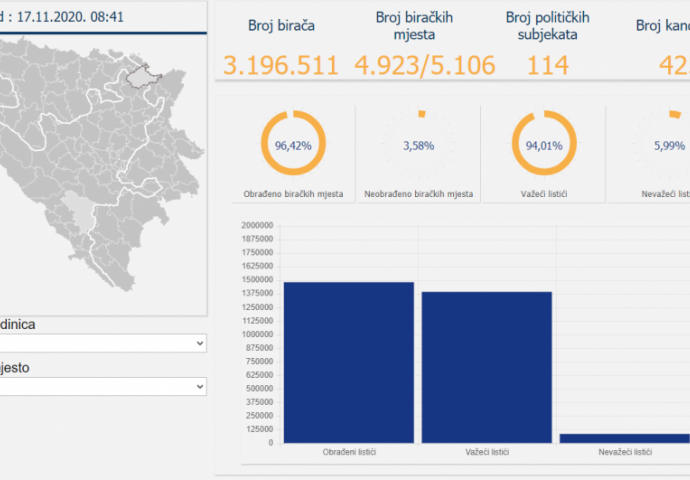The height and width of the screenshot is (480, 690).
Task: Click the 4.923/5.106 polling stations figure
Action: [x=425, y=66]
